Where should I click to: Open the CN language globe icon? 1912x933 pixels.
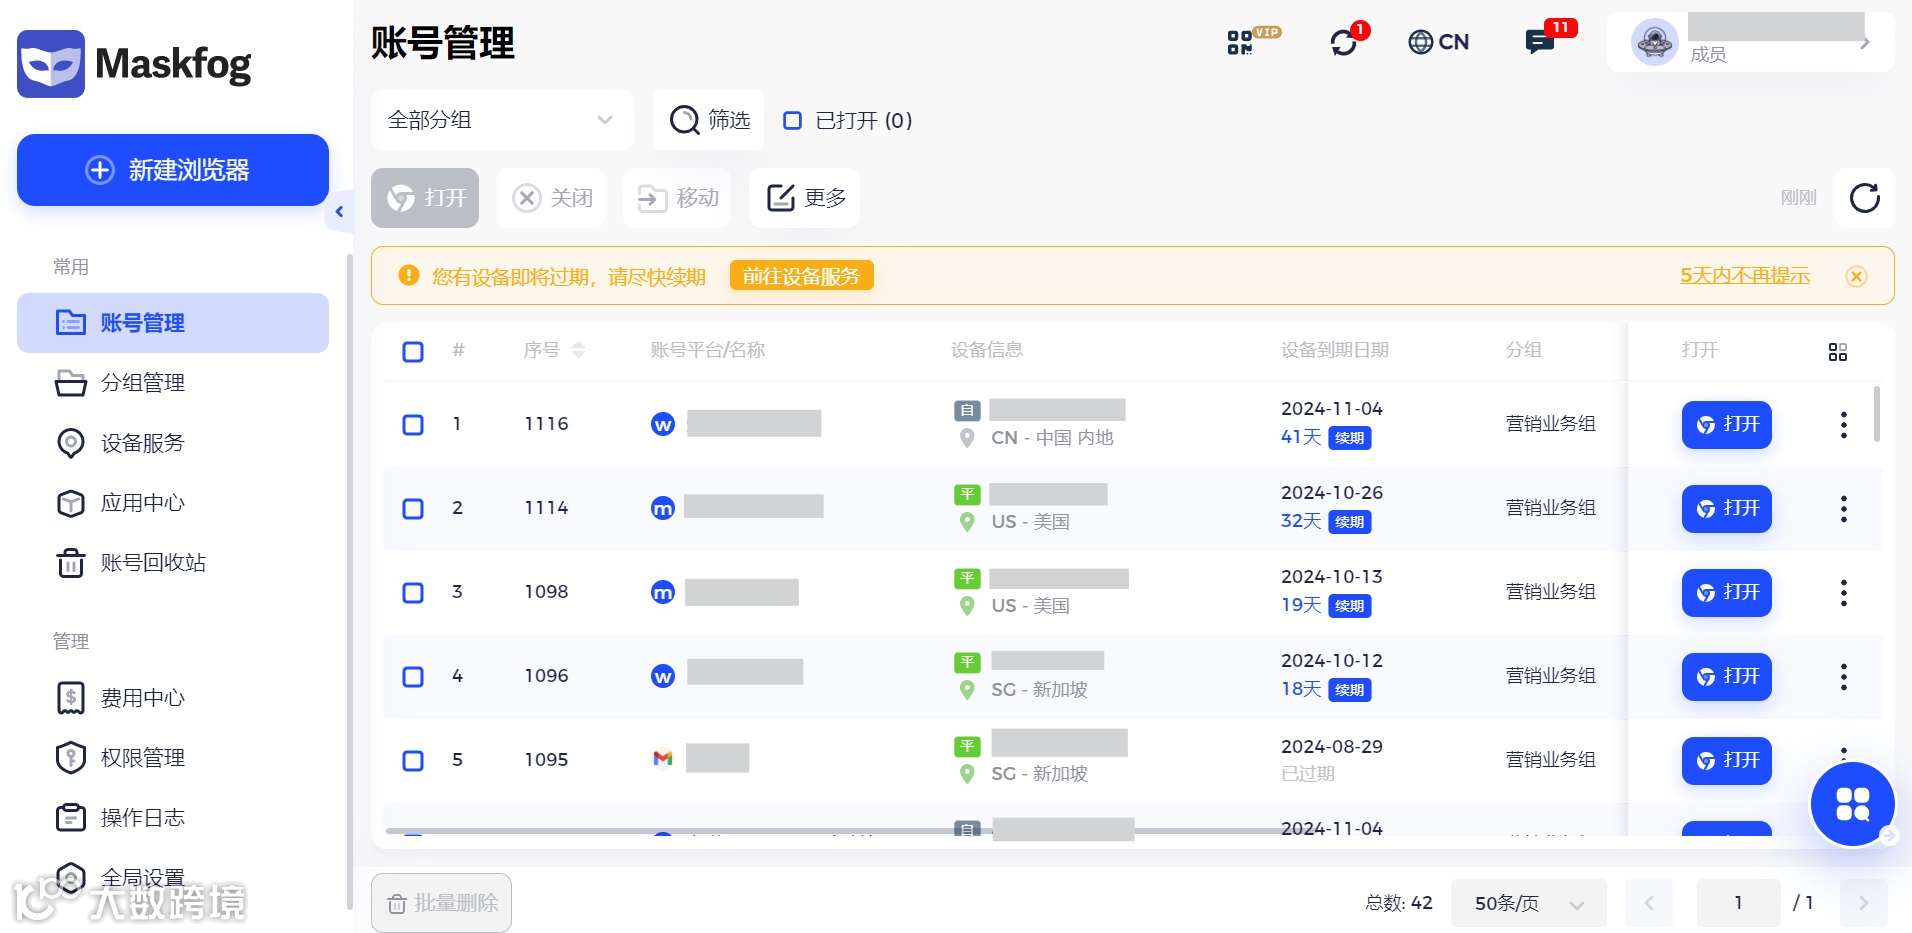(x=1438, y=42)
